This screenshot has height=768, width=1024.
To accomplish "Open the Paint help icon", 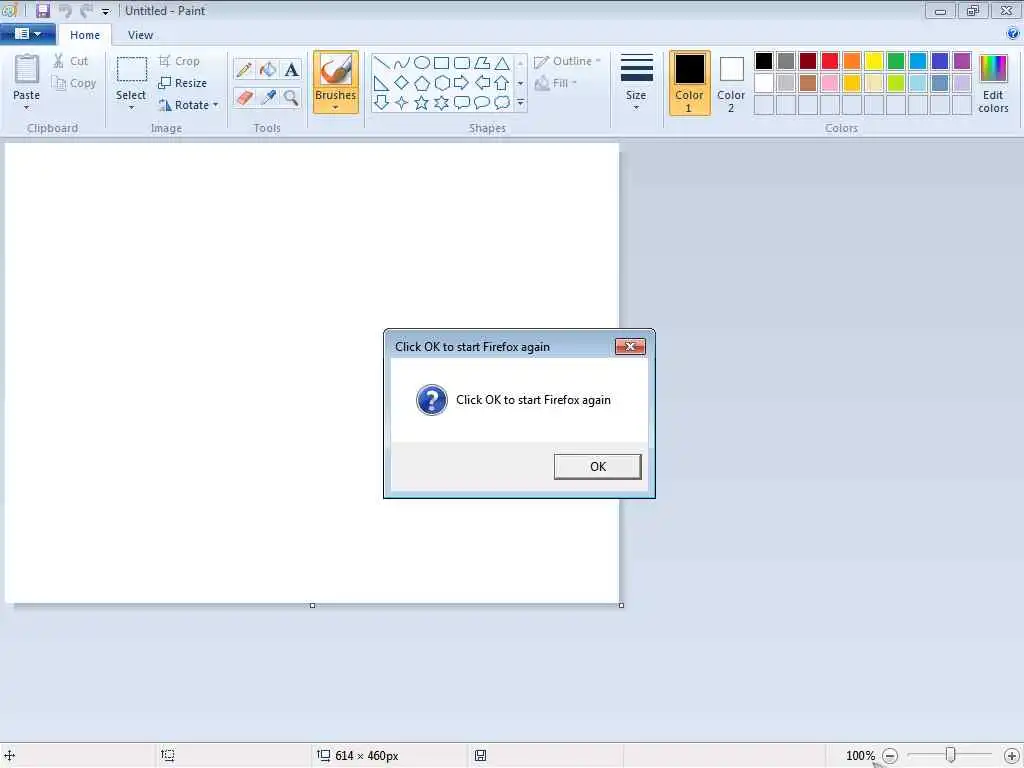I will pos(1013,33).
